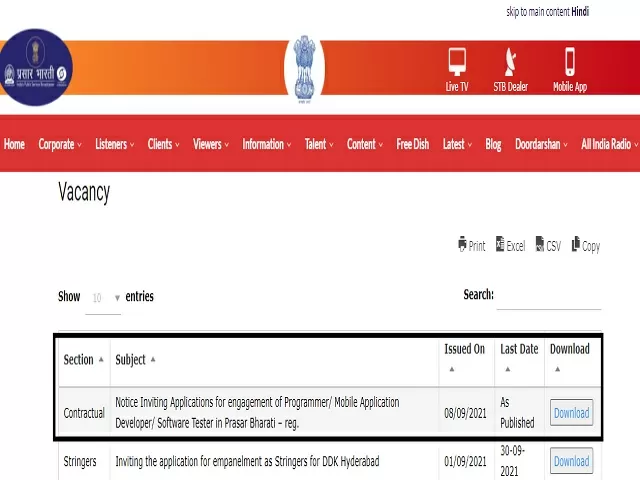Image resolution: width=640 pixels, height=480 pixels.
Task: Sort table by Section column
Action: tap(84, 359)
